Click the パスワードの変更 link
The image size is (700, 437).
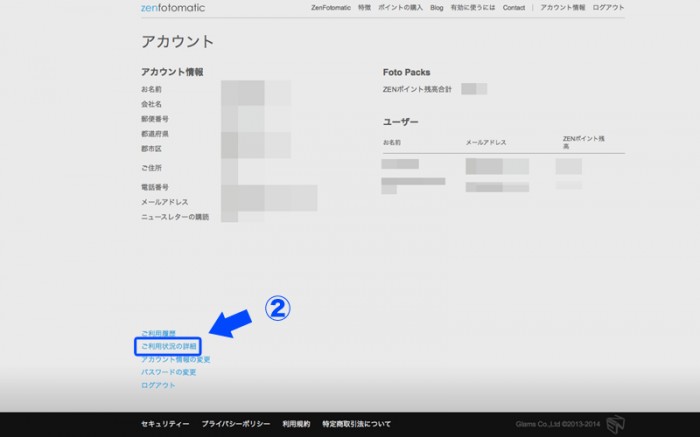coord(168,372)
